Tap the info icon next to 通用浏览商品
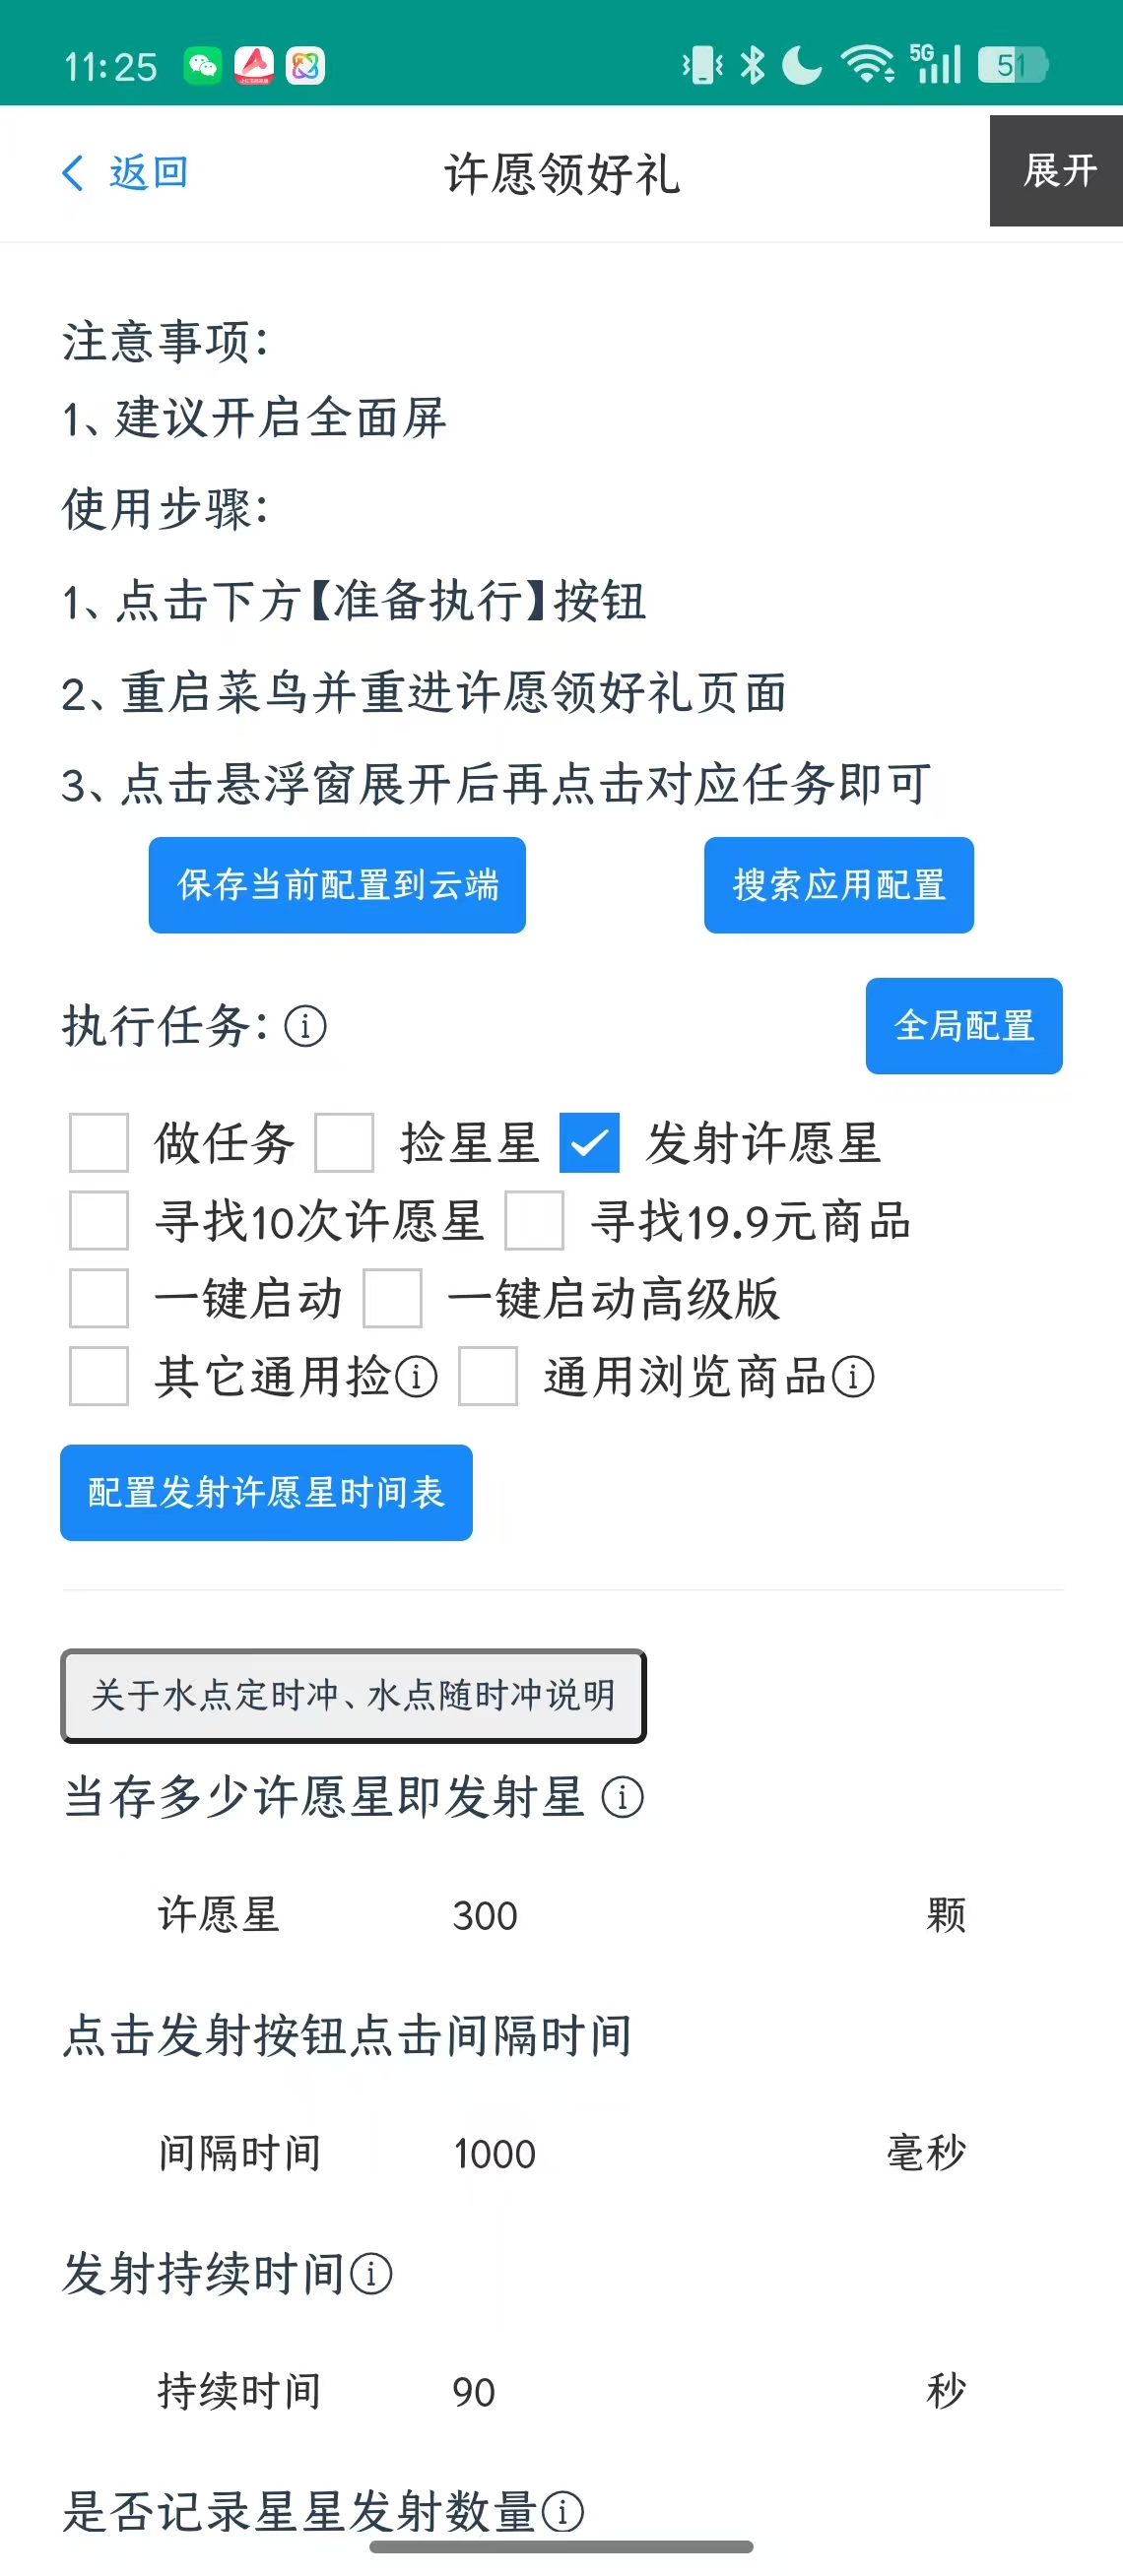Viewport: 1123px width, 2576px height. (x=853, y=1377)
